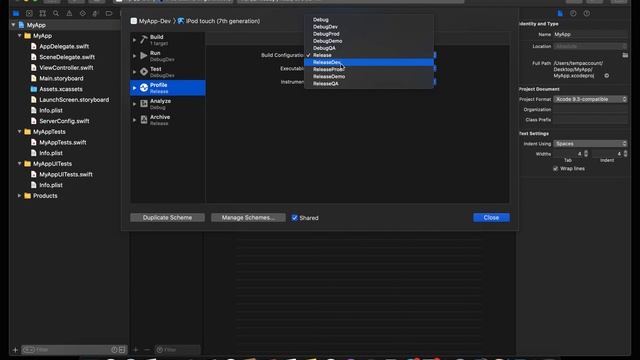Show the File inspector tab icon
The width and height of the screenshot is (640, 360).
click(560, 13)
